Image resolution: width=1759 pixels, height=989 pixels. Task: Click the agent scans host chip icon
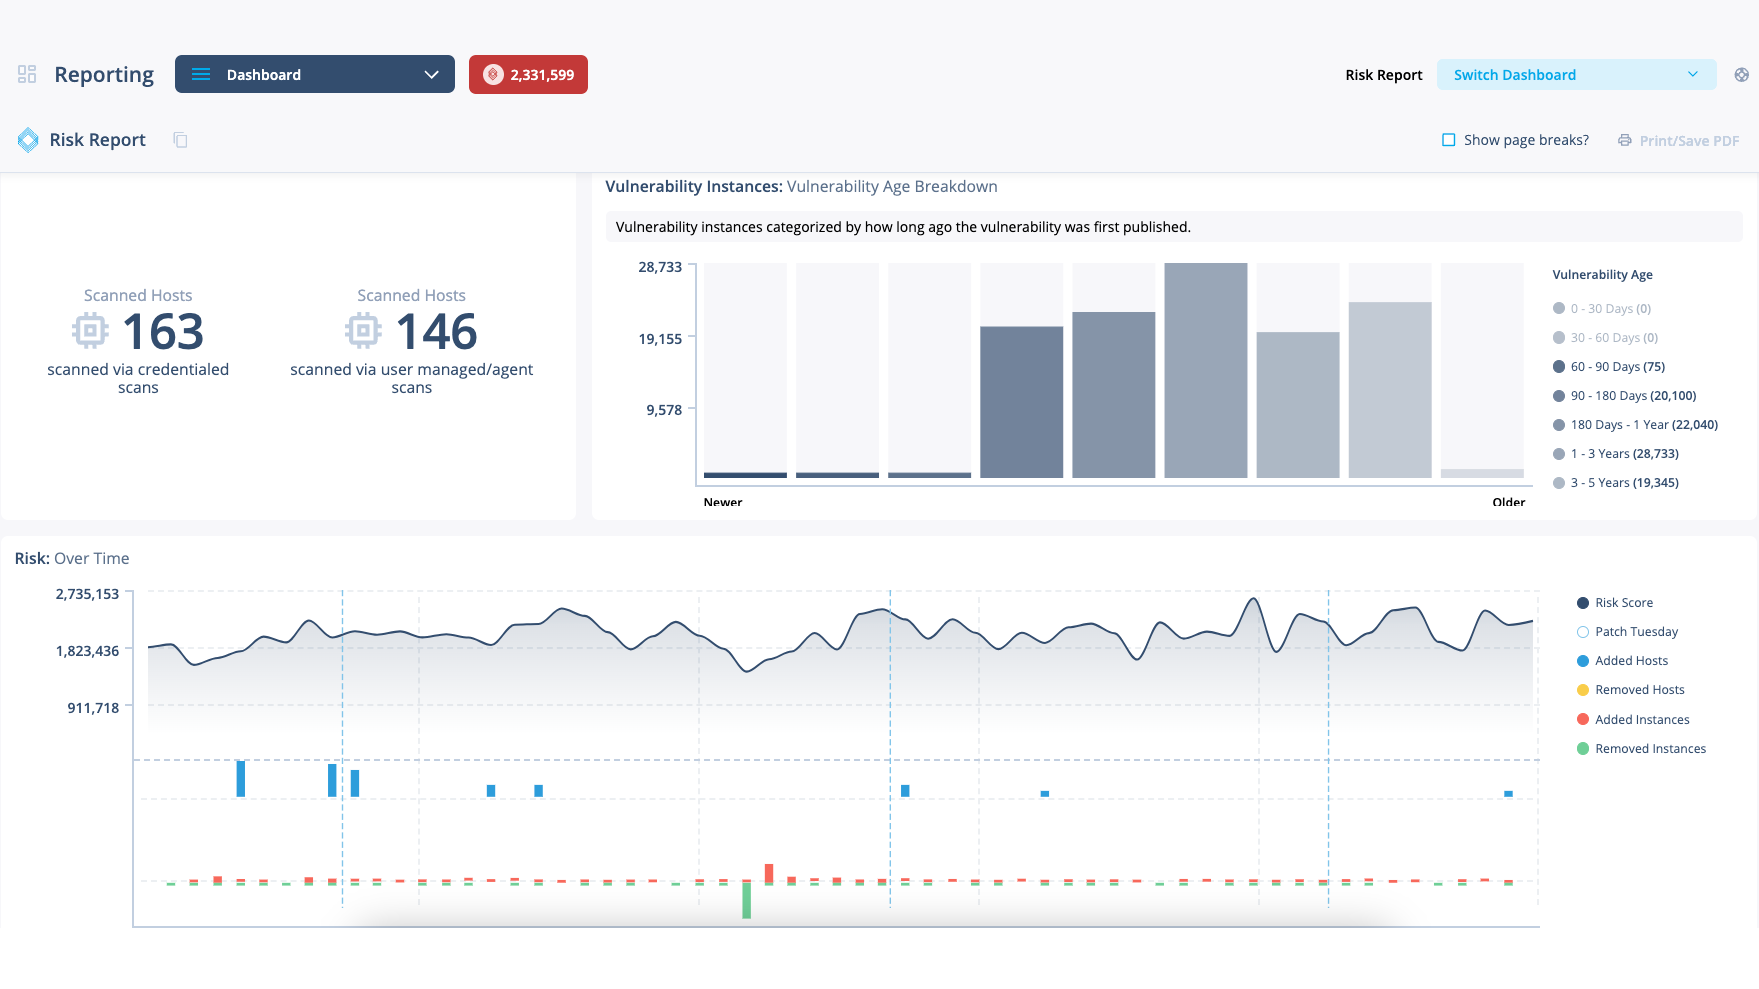click(363, 330)
